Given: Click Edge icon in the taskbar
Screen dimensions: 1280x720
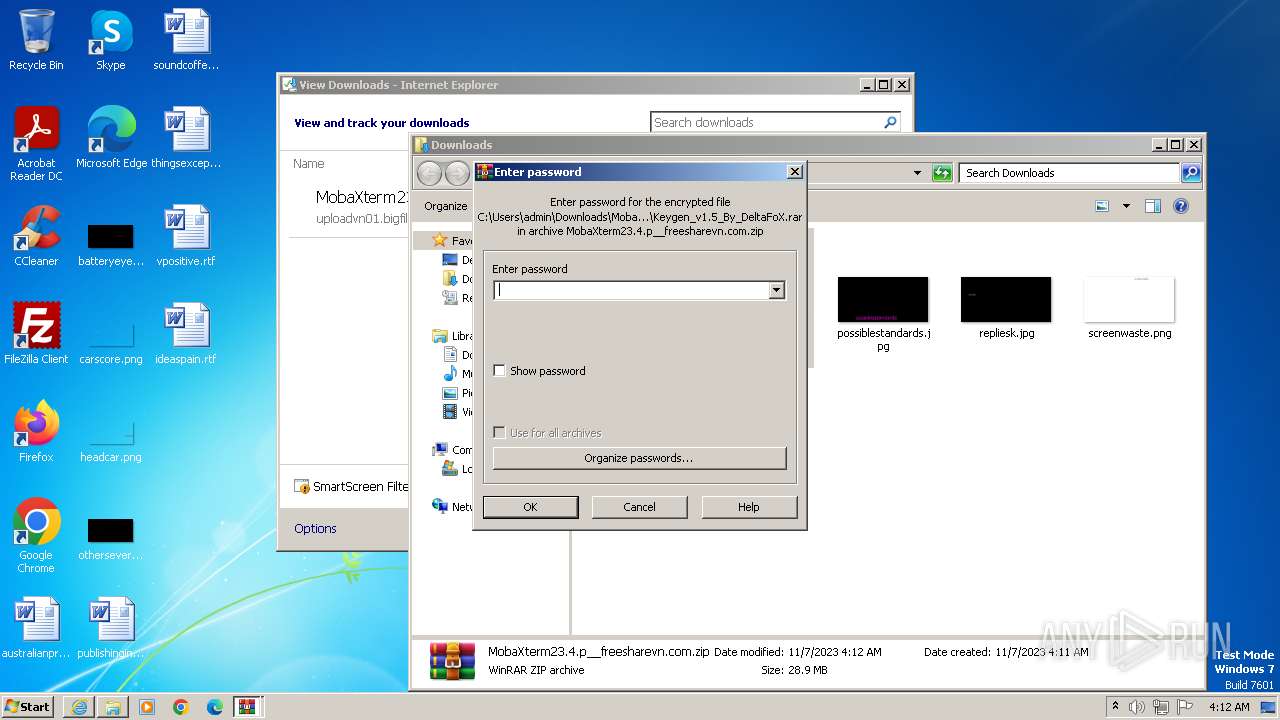Looking at the screenshot, I should [214, 707].
